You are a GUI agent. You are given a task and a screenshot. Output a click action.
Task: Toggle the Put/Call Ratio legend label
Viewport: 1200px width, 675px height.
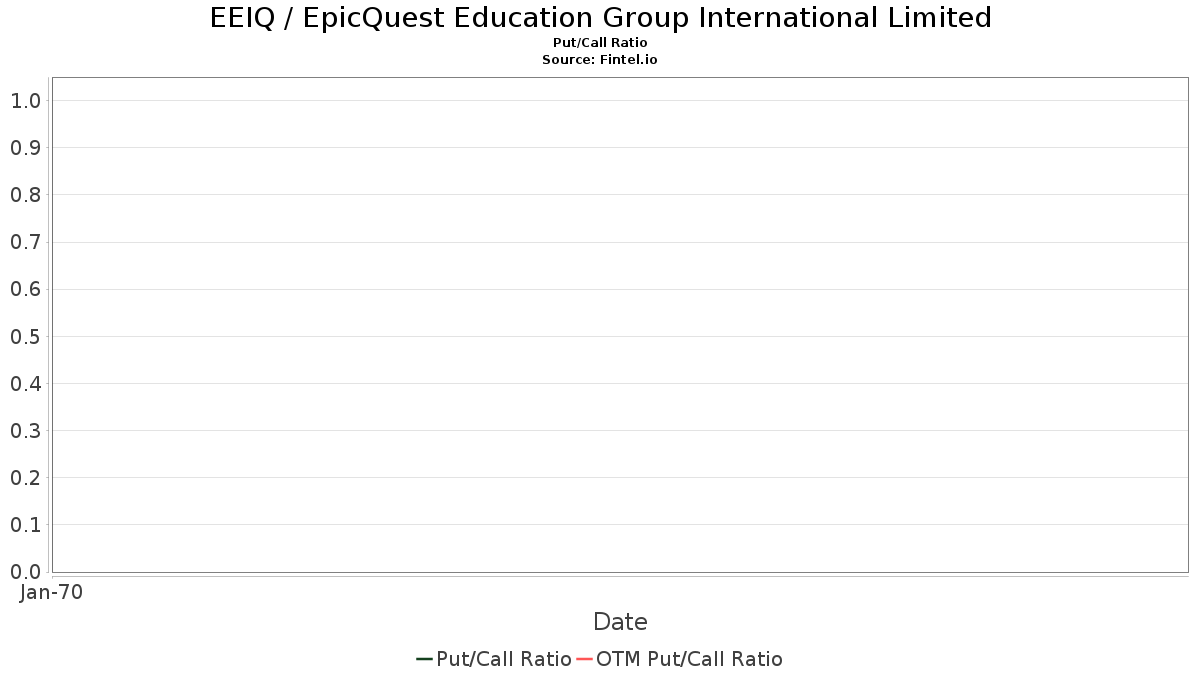click(504, 659)
